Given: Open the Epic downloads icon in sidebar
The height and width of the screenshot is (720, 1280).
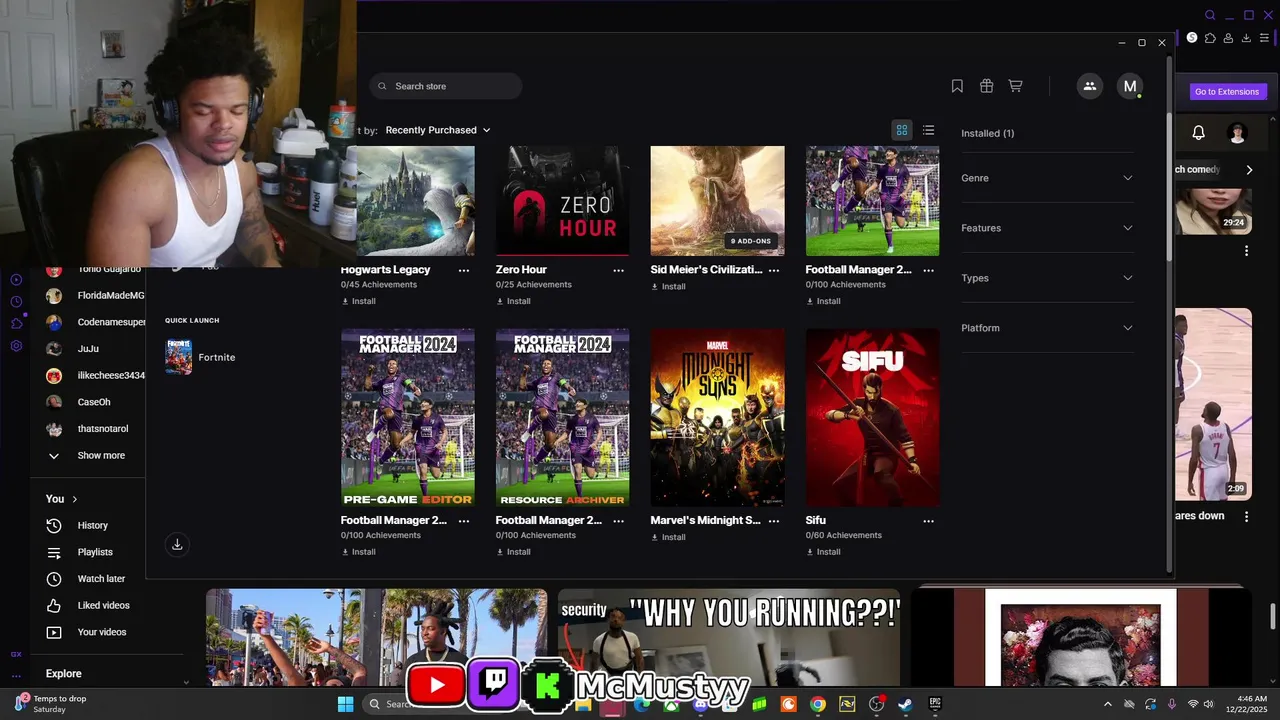Looking at the screenshot, I should tap(177, 544).
